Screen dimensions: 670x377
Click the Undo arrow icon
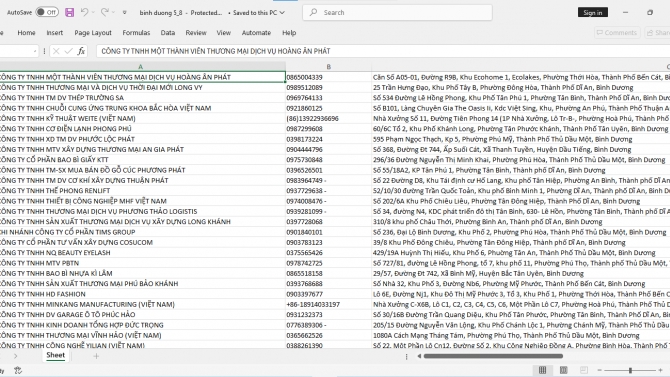(84, 12)
